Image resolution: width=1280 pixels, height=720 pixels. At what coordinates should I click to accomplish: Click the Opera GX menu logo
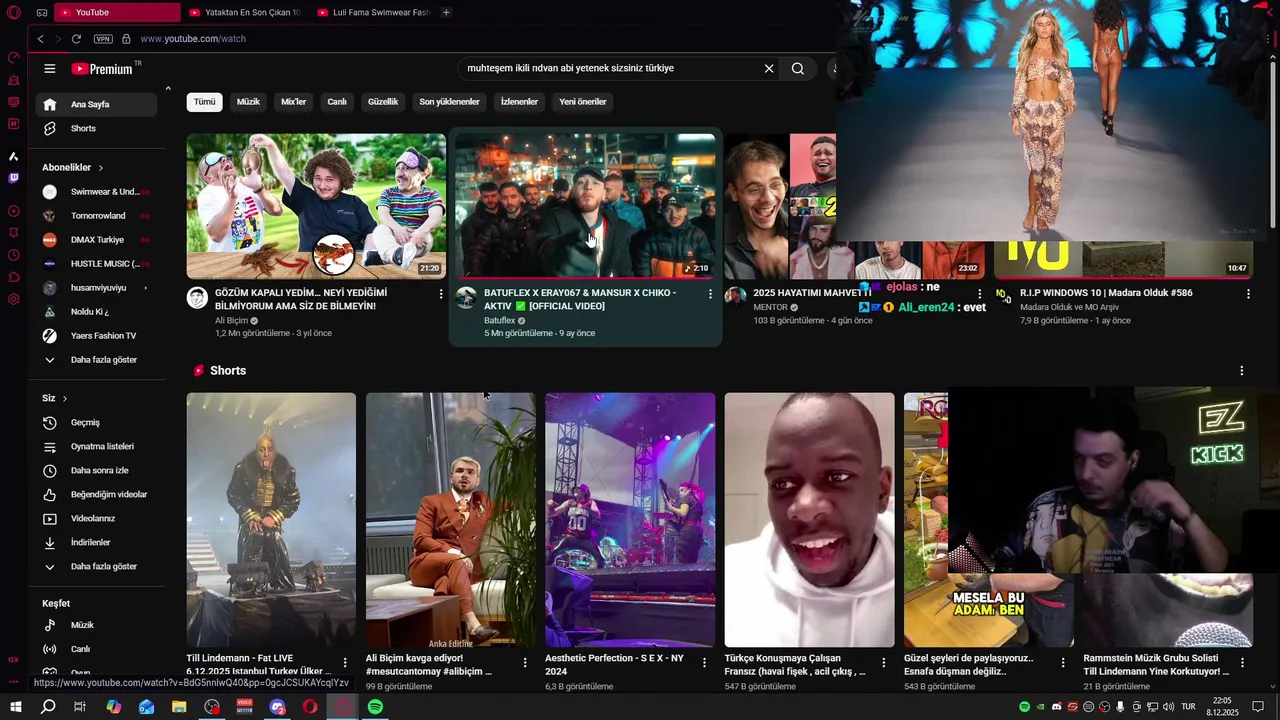click(x=14, y=12)
